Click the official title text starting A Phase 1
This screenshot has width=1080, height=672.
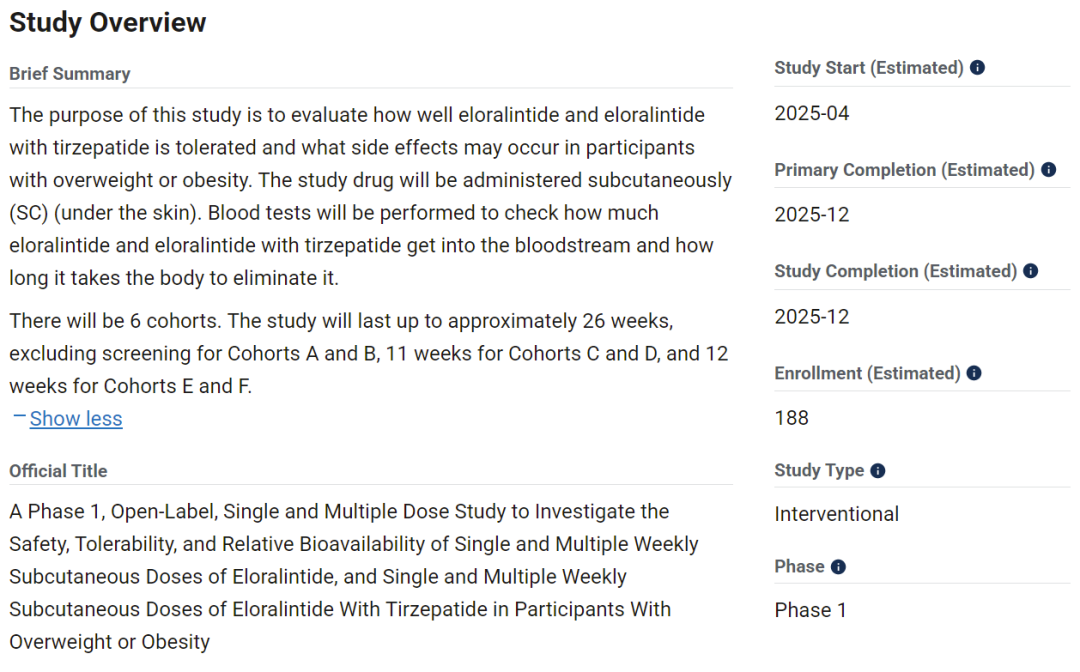pos(353,577)
